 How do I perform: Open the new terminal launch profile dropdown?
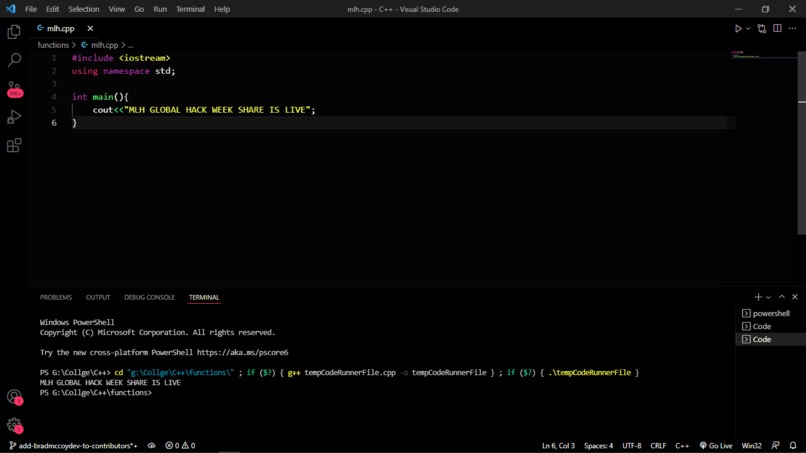tap(768, 297)
